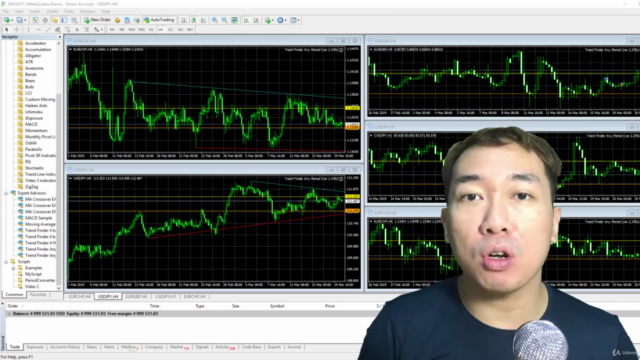Viewport: 640px width, 360px height.
Task: Open the Insert menu
Action: 35,11
